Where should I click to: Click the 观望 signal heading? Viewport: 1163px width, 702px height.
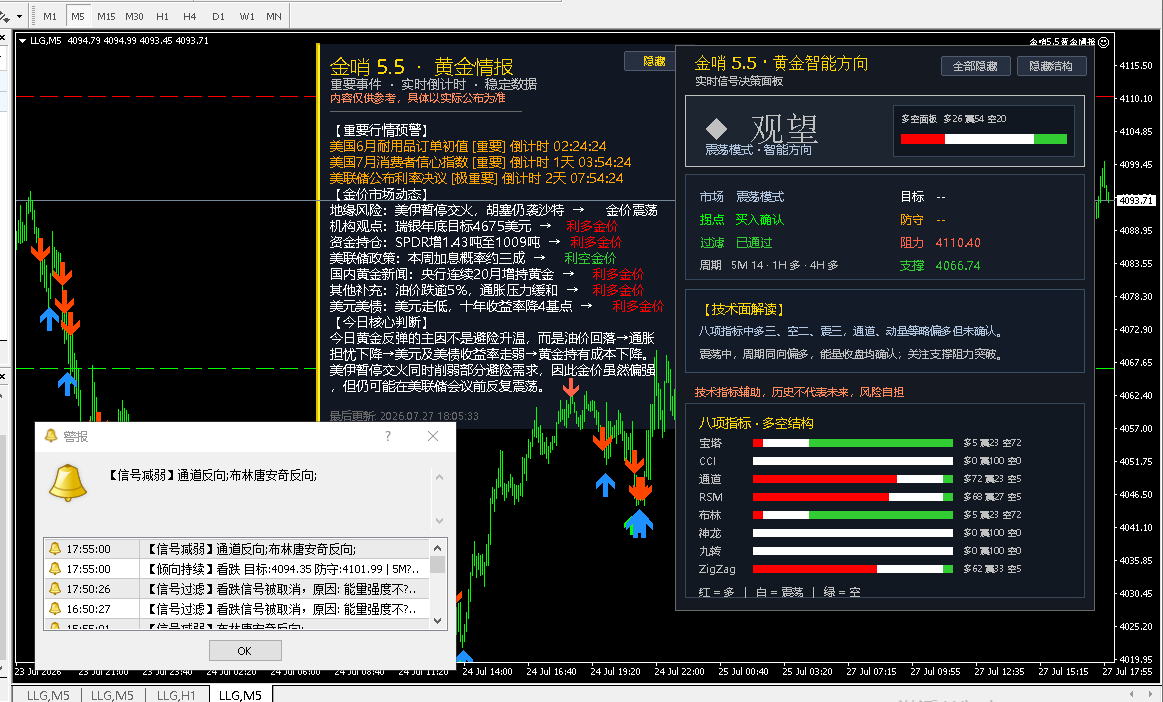click(x=785, y=129)
